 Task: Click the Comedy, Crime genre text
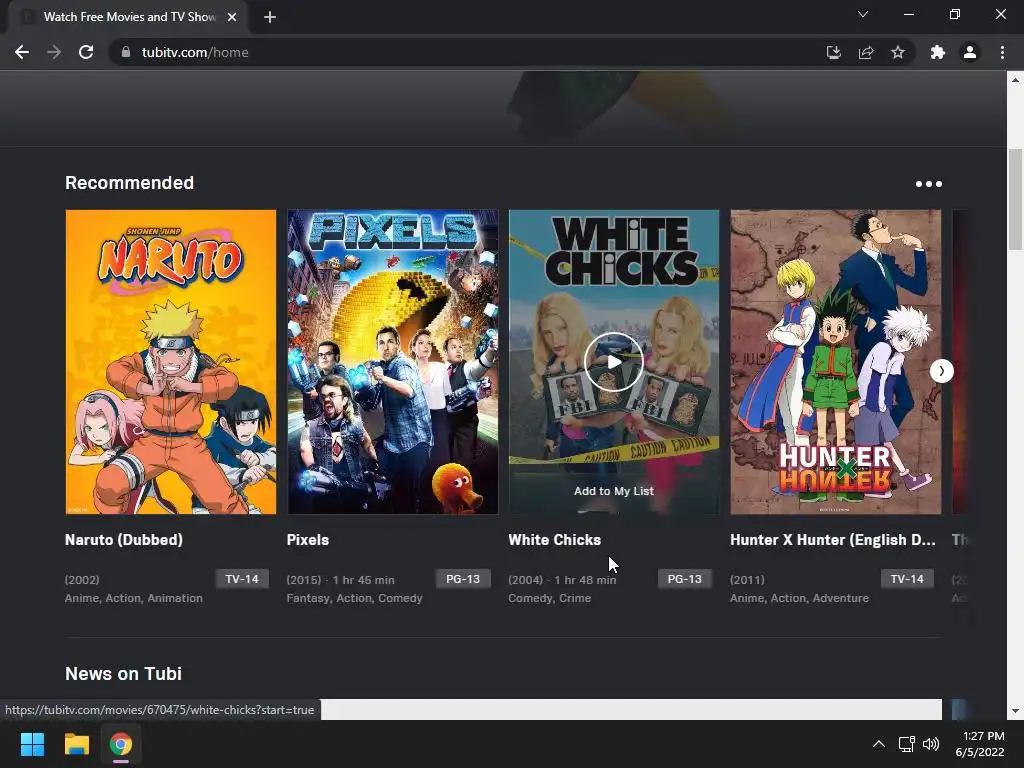tap(549, 598)
